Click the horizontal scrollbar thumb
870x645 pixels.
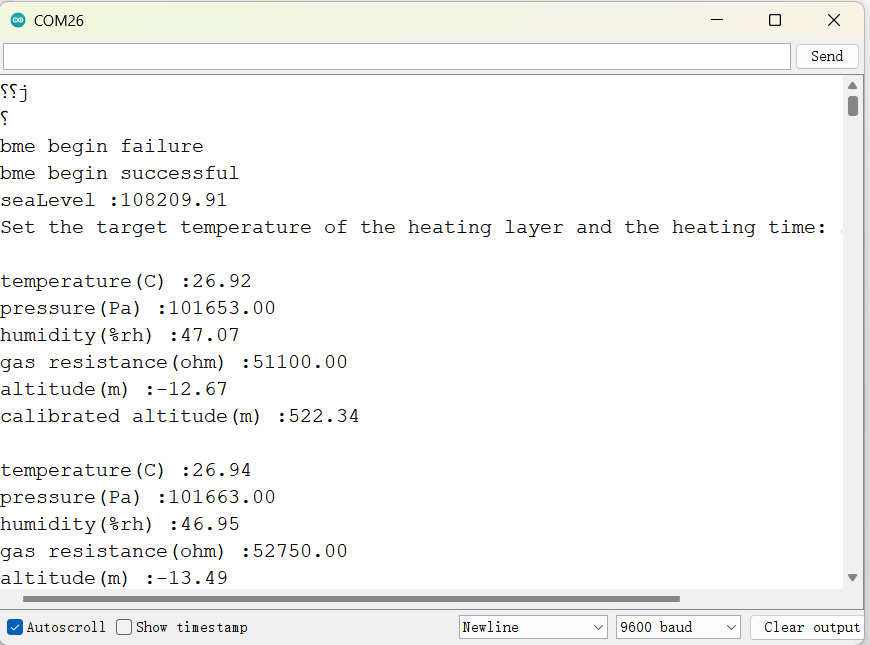[x=351, y=599]
